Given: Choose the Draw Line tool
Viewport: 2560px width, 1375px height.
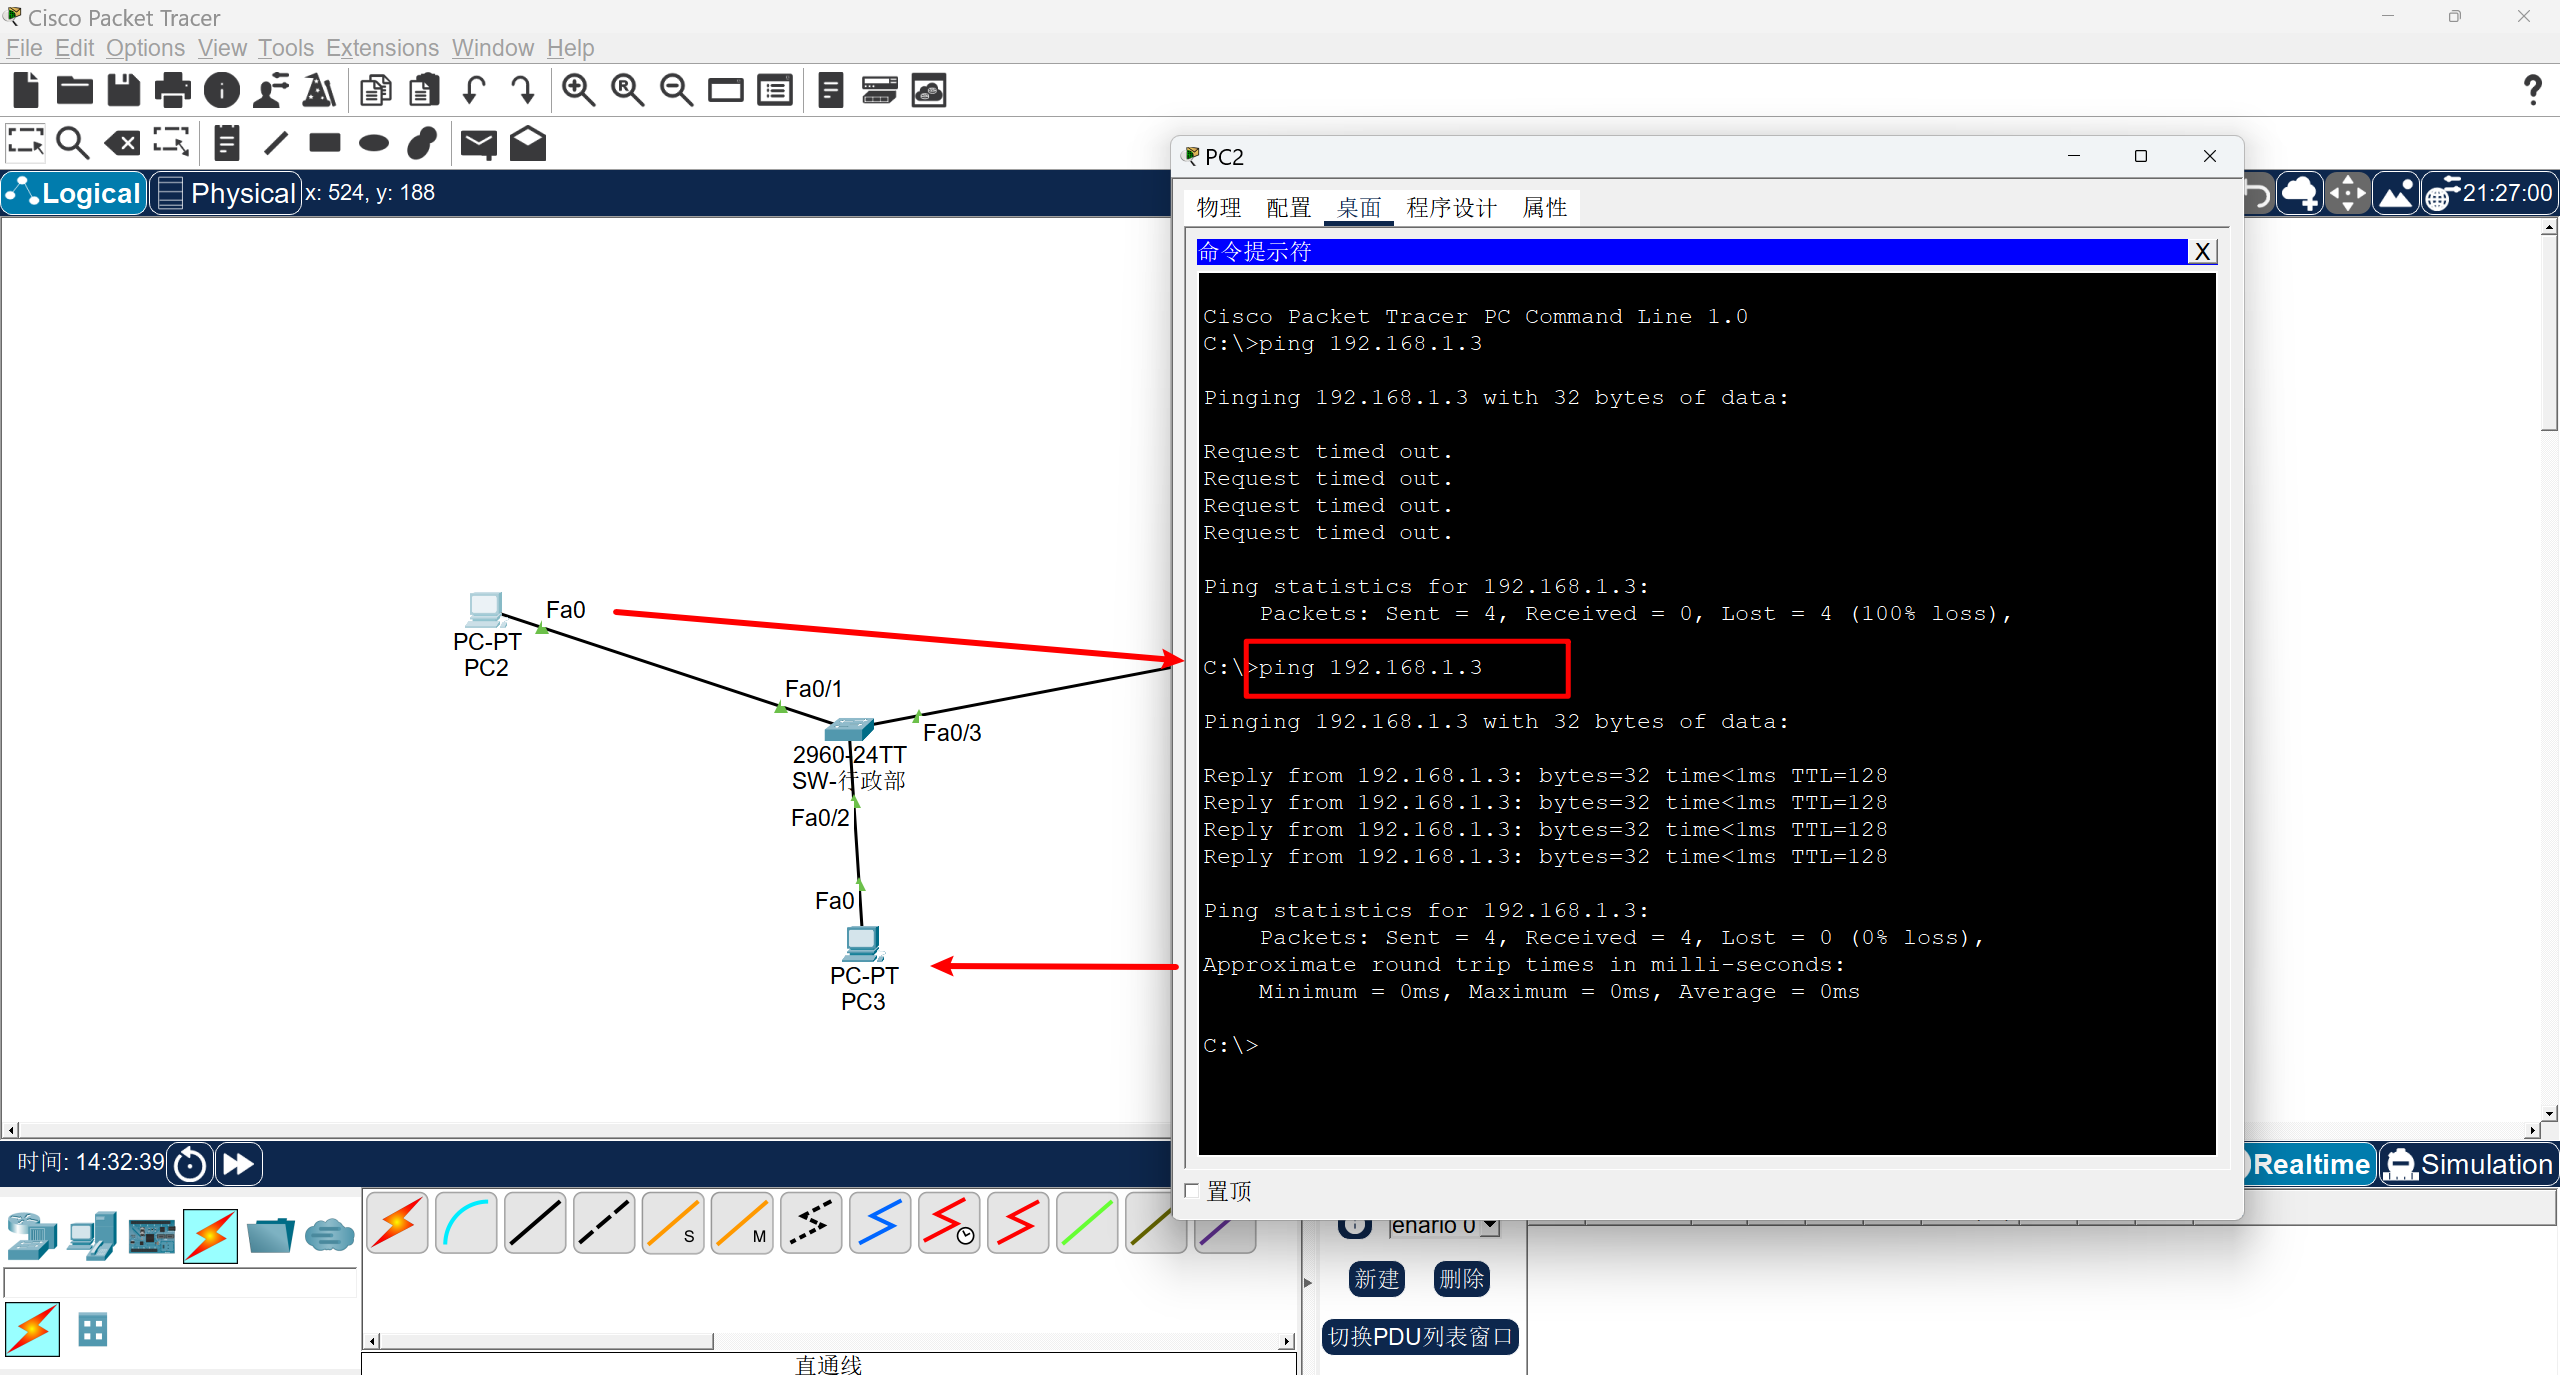Looking at the screenshot, I should [276, 144].
